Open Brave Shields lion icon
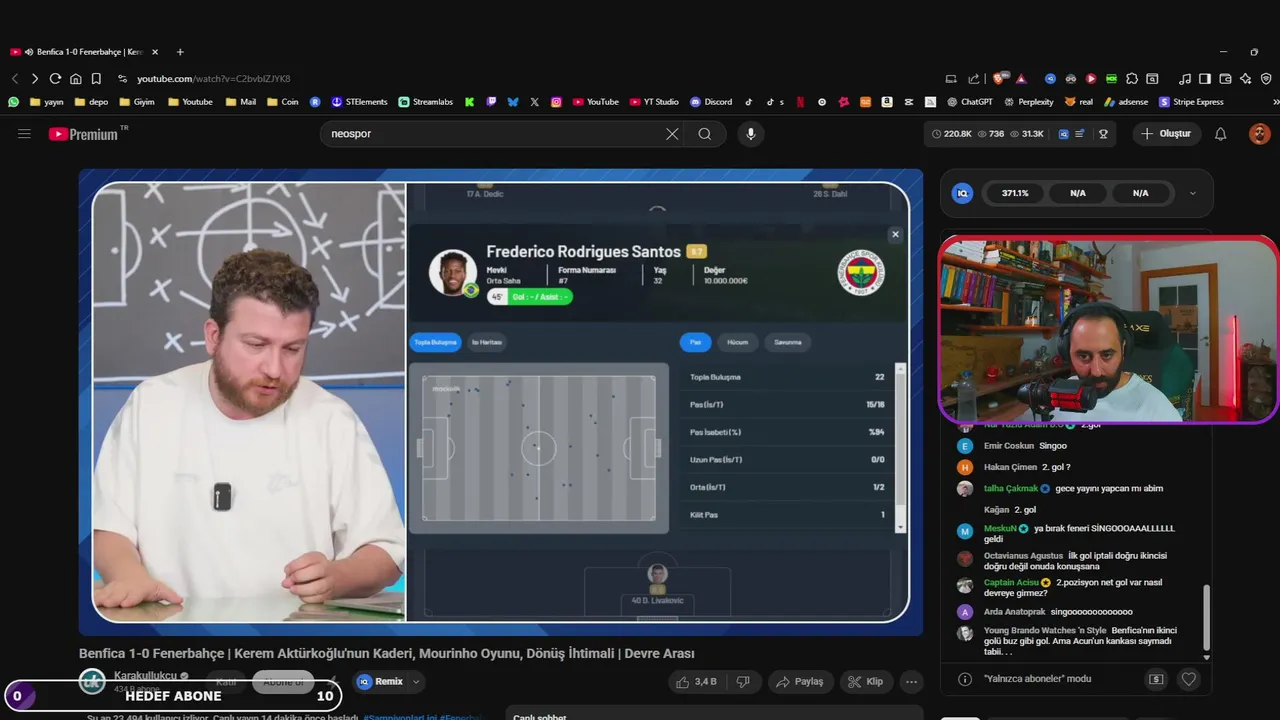The width and height of the screenshot is (1280, 720). 999,78
